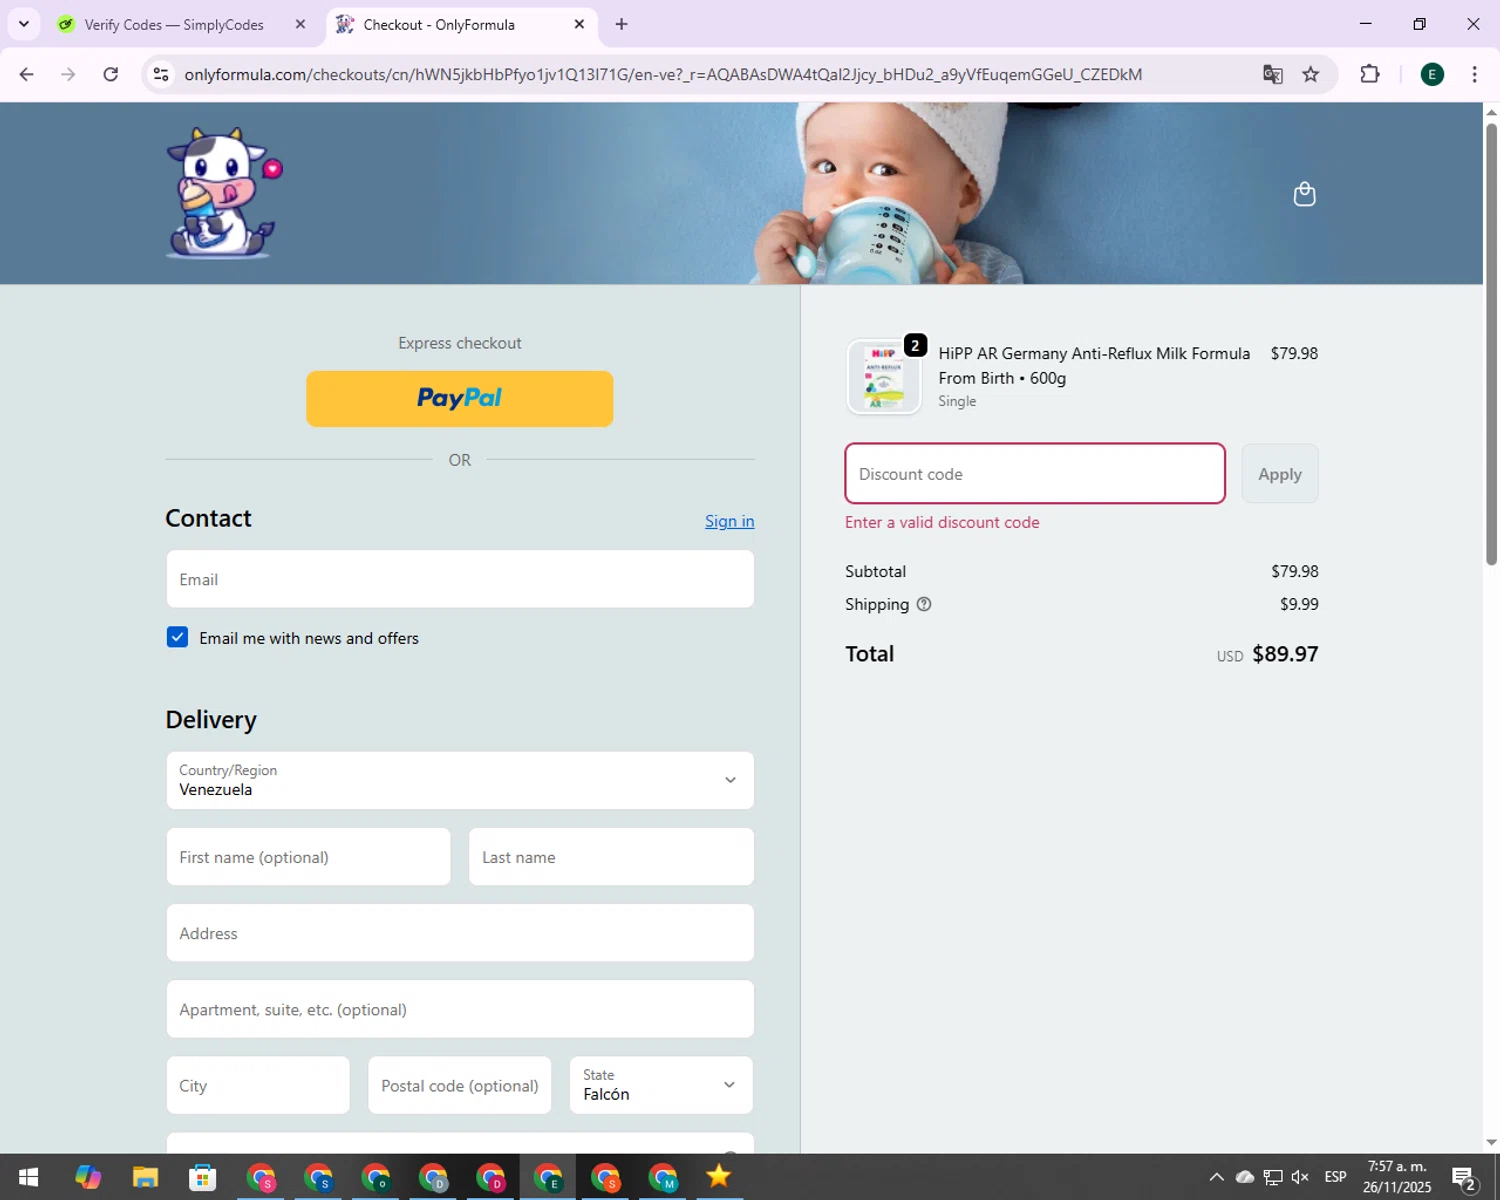Open the State dropdown showing Falcón

coord(661,1085)
